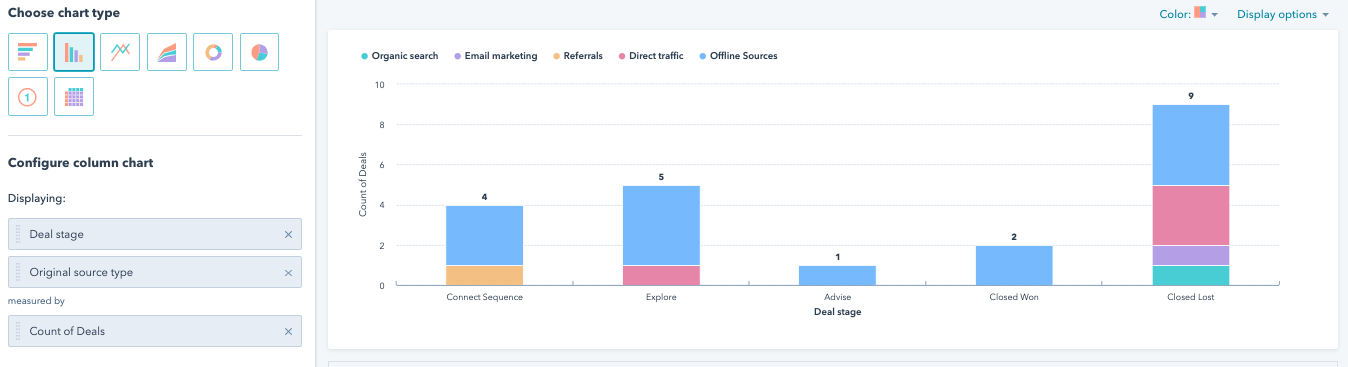
Task: Click the Closed Lost axis label
Action: tap(1191, 298)
